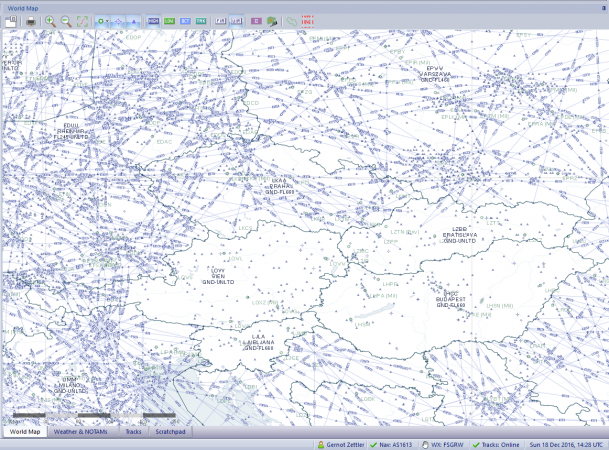
Task: Click the map layers icon near LIVE
Action: pyautogui.click(x=271, y=20)
